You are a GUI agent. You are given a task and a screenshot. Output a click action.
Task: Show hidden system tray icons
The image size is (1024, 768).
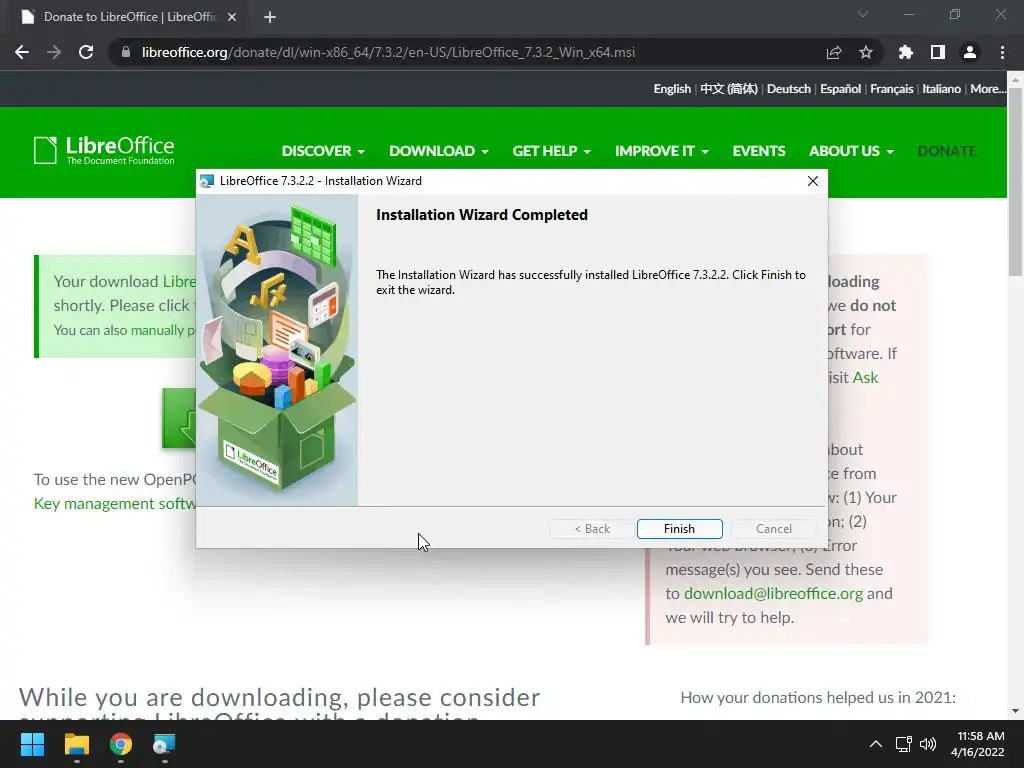(x=876, y=744)
